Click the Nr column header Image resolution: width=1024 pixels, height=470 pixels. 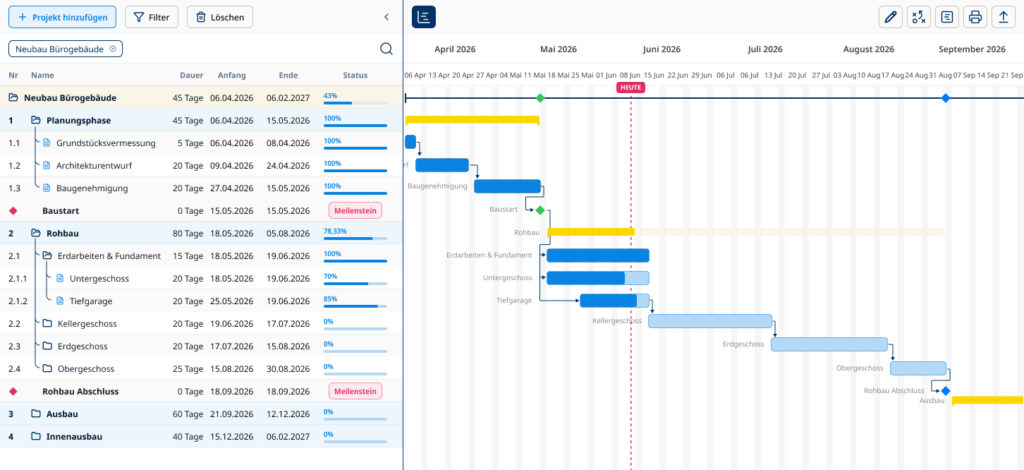tap(13, 75)
